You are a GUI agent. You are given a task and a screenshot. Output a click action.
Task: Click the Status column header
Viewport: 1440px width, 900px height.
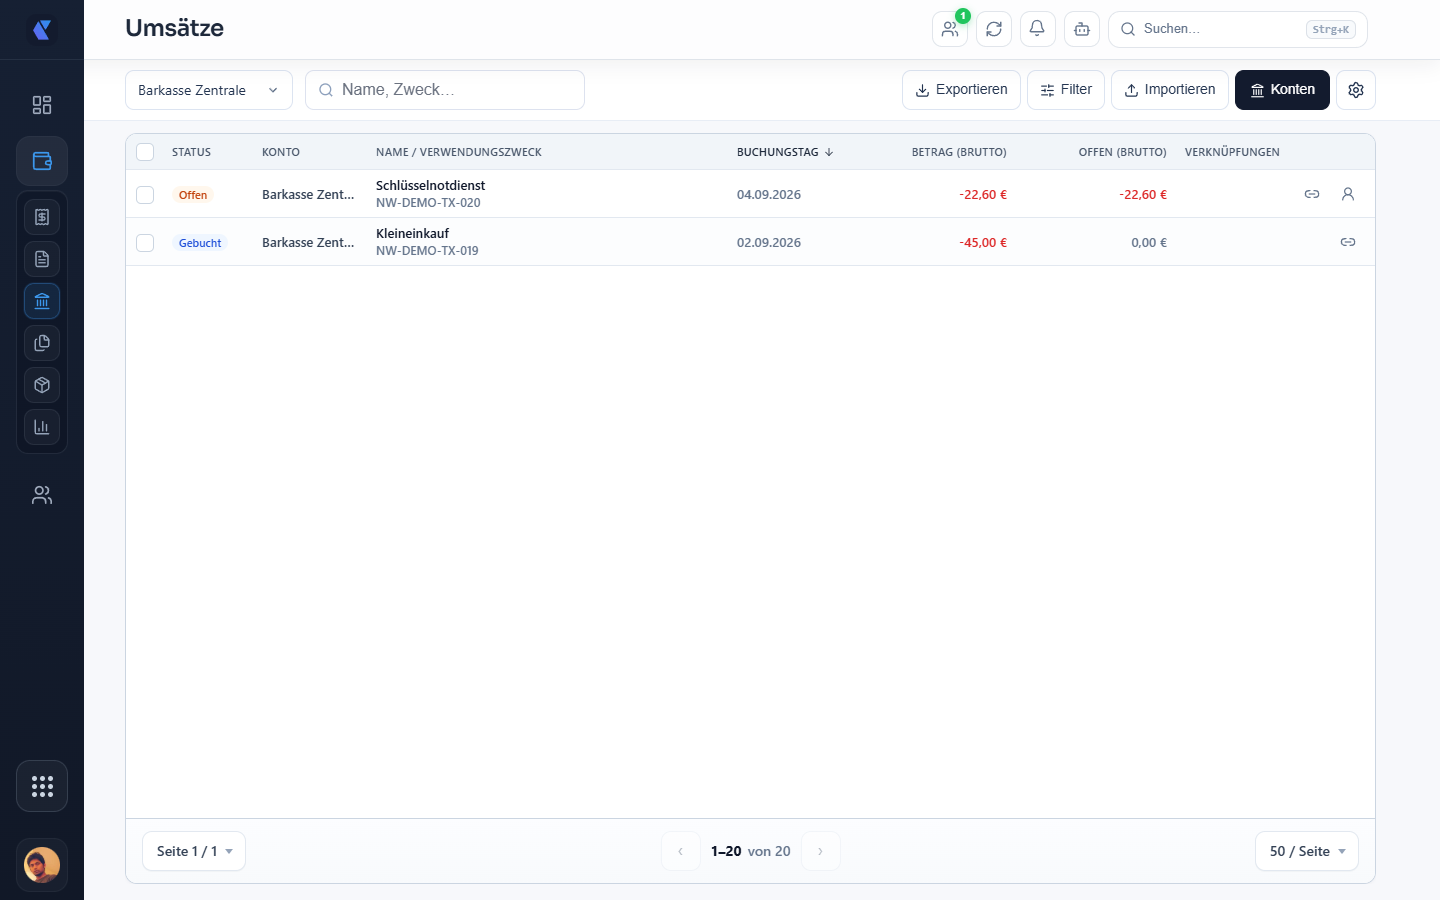pos(191,152)
